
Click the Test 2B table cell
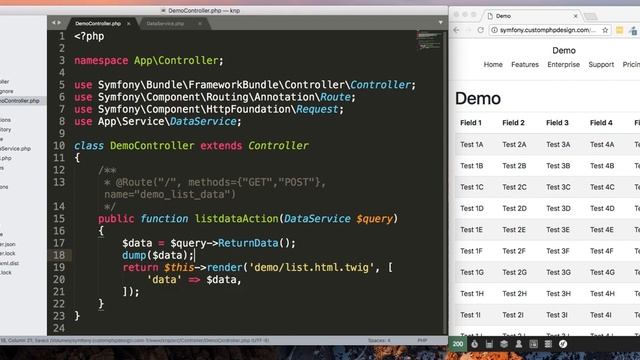pos(514,166)
